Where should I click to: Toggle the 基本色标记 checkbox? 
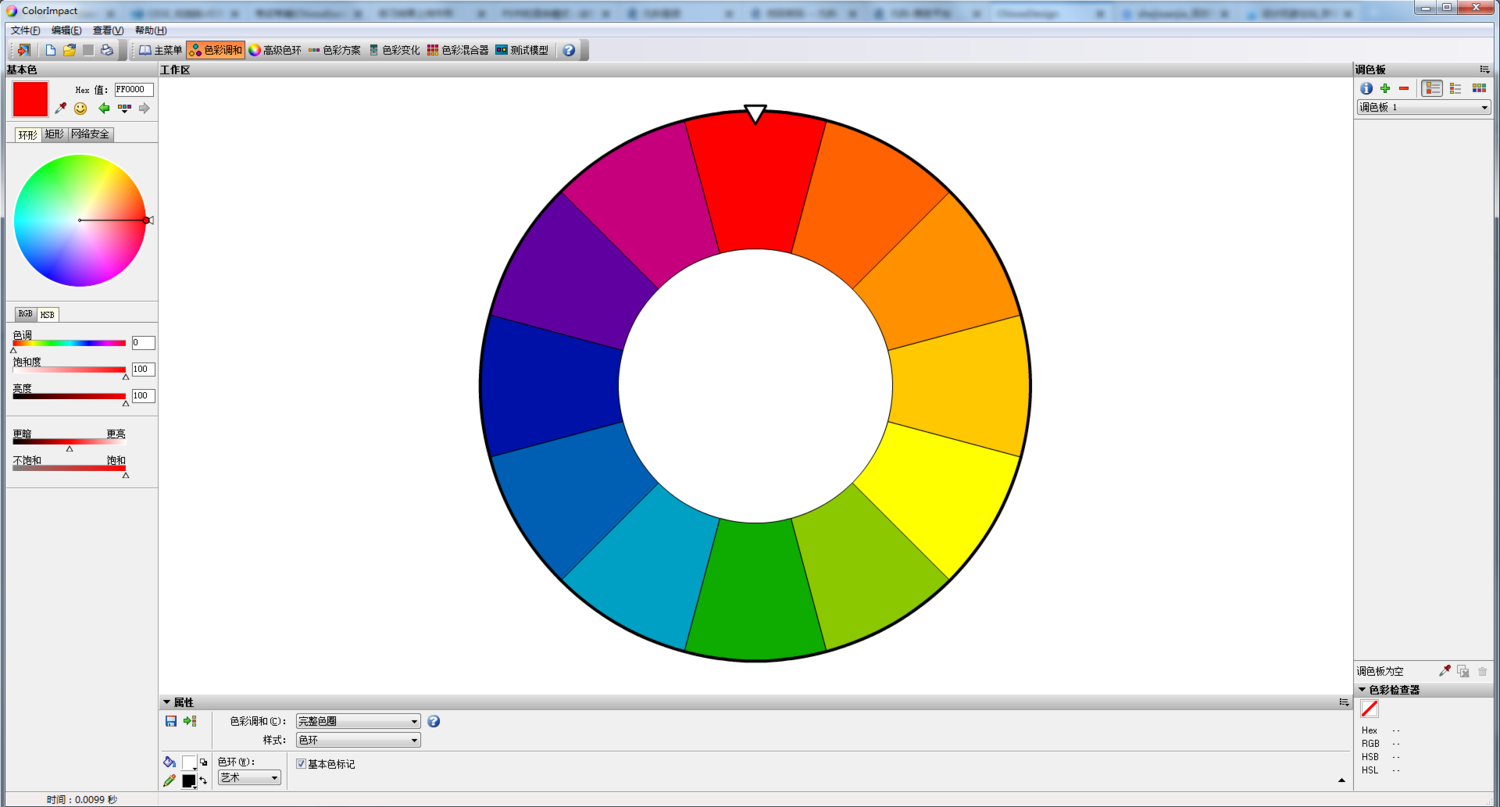301,764
